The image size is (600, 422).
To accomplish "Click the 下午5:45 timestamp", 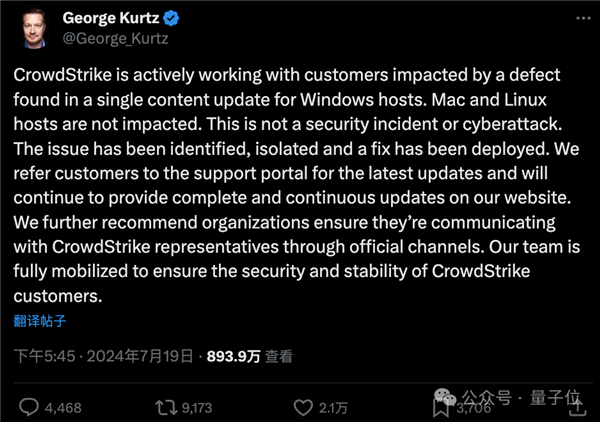I will (x=44, y=356).
